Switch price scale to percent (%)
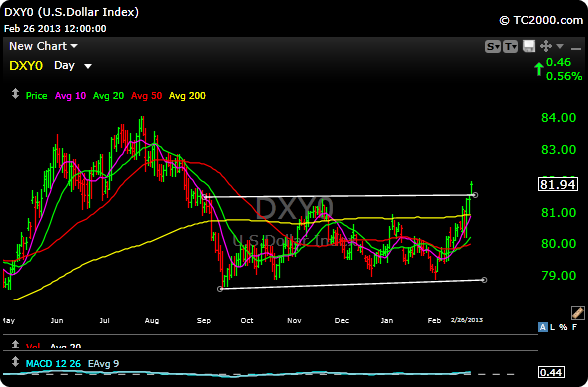 point(563,327)
